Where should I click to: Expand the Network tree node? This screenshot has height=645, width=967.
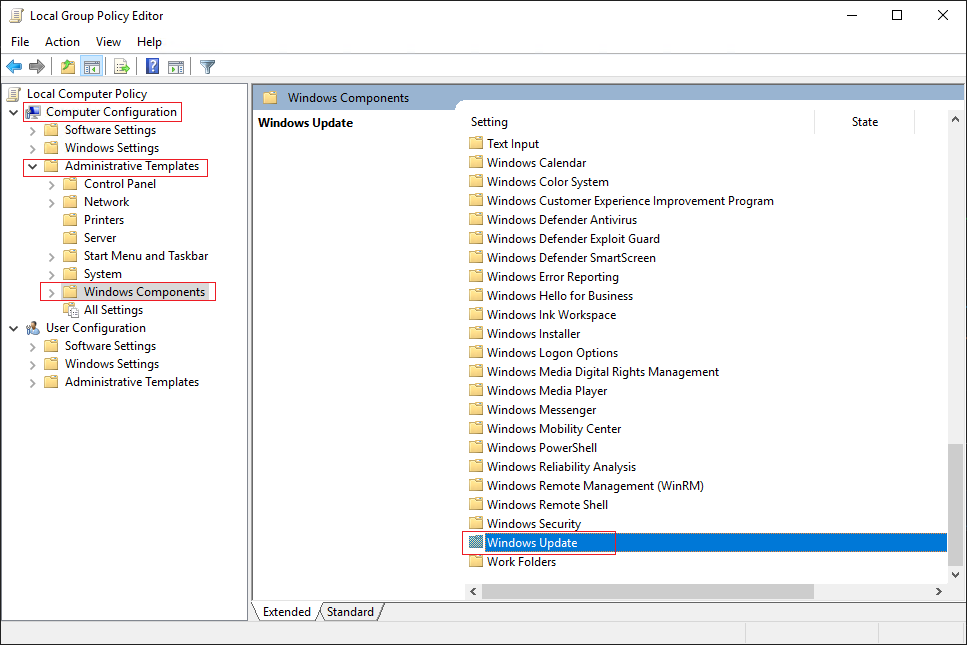pos(52,202)
